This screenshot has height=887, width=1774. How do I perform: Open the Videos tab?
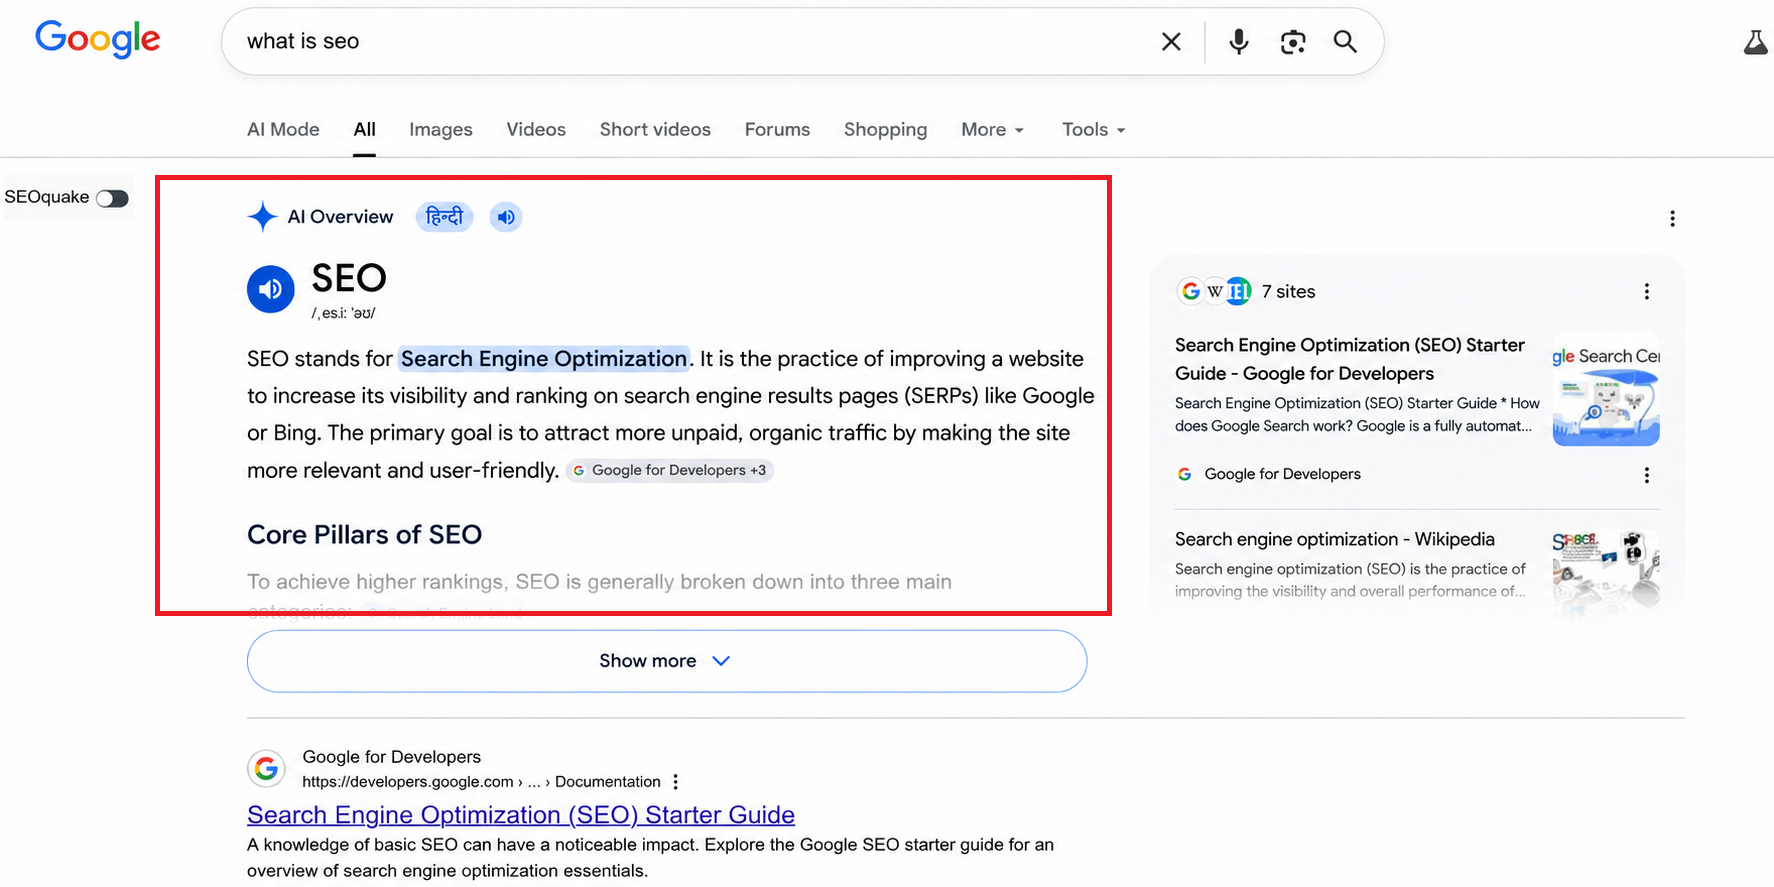tap(536, 129)
